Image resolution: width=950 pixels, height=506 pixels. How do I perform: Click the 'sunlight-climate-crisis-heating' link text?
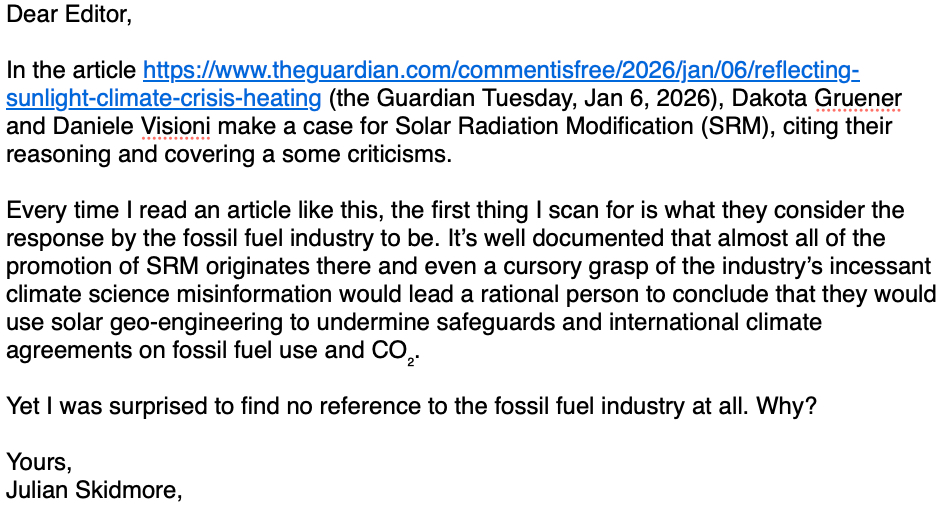[164, 98]
